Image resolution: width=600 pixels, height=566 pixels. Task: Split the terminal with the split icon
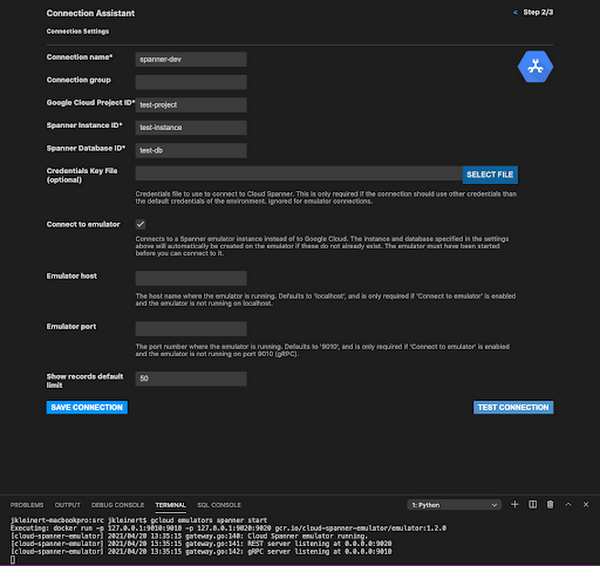[532, 504]
